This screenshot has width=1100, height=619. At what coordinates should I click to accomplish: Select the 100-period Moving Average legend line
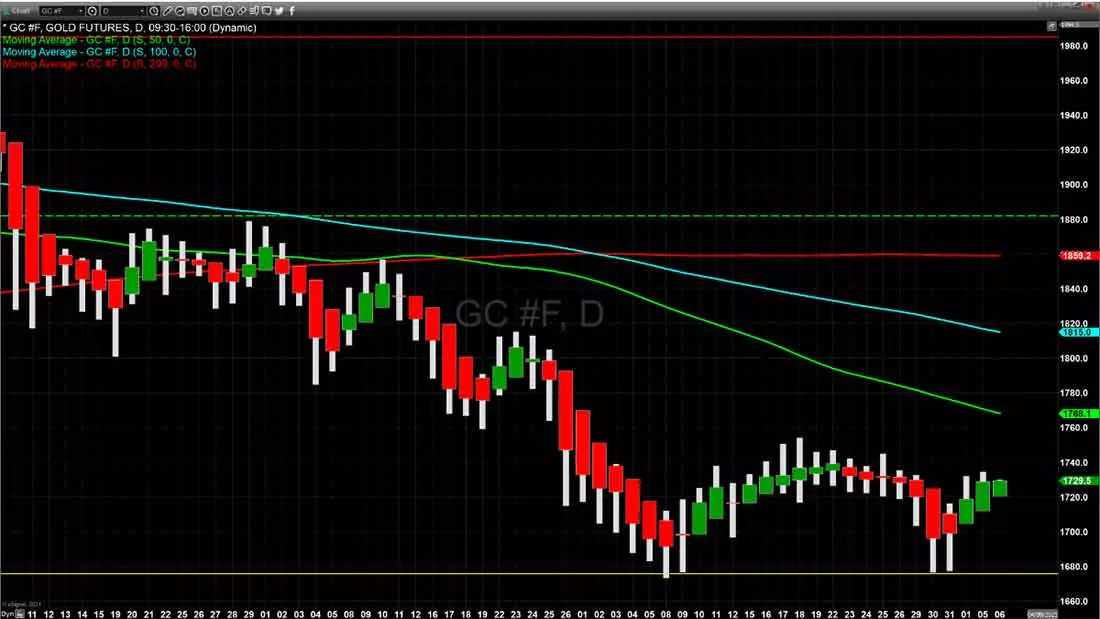coord(99,52)
